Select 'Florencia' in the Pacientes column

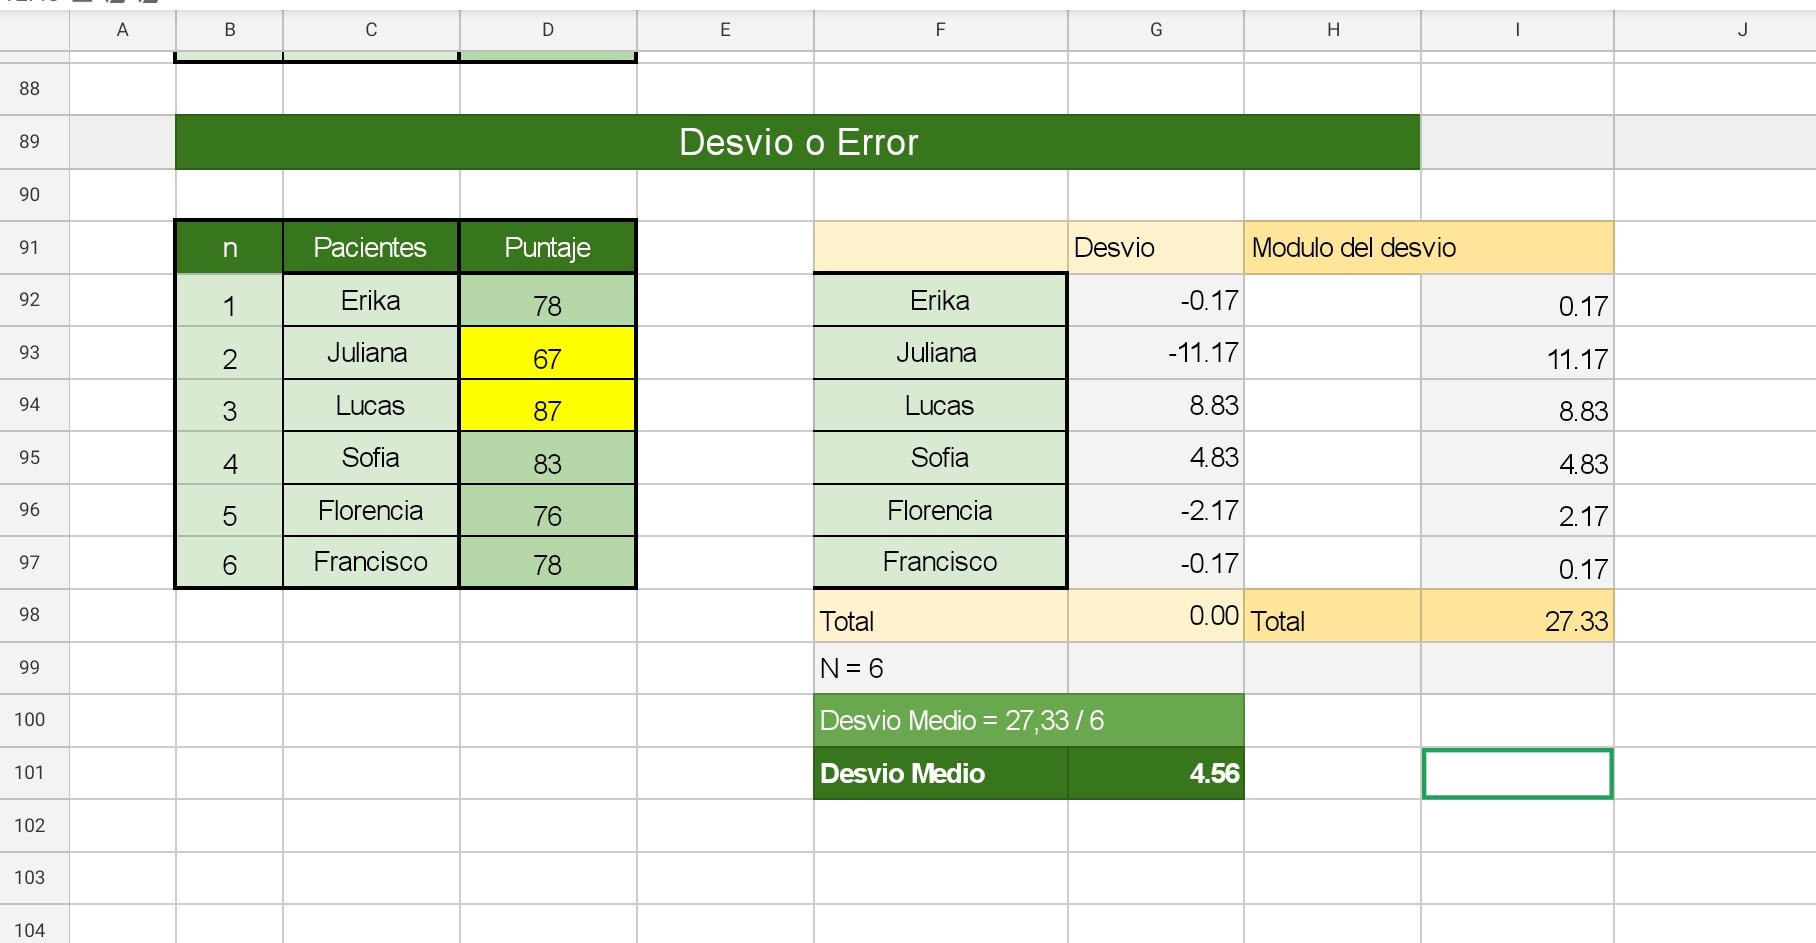[370, 511]
